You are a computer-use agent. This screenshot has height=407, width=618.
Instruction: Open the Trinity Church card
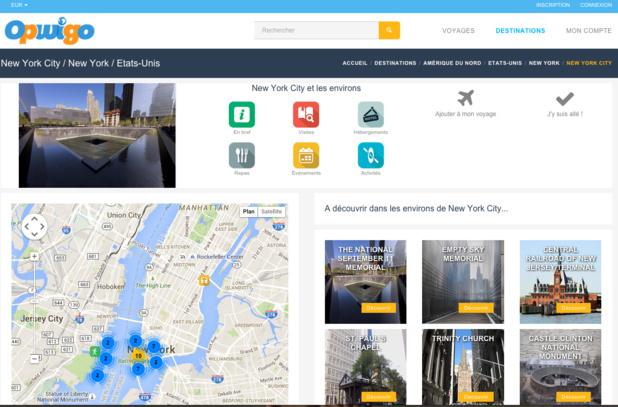[x=463, y=366]
